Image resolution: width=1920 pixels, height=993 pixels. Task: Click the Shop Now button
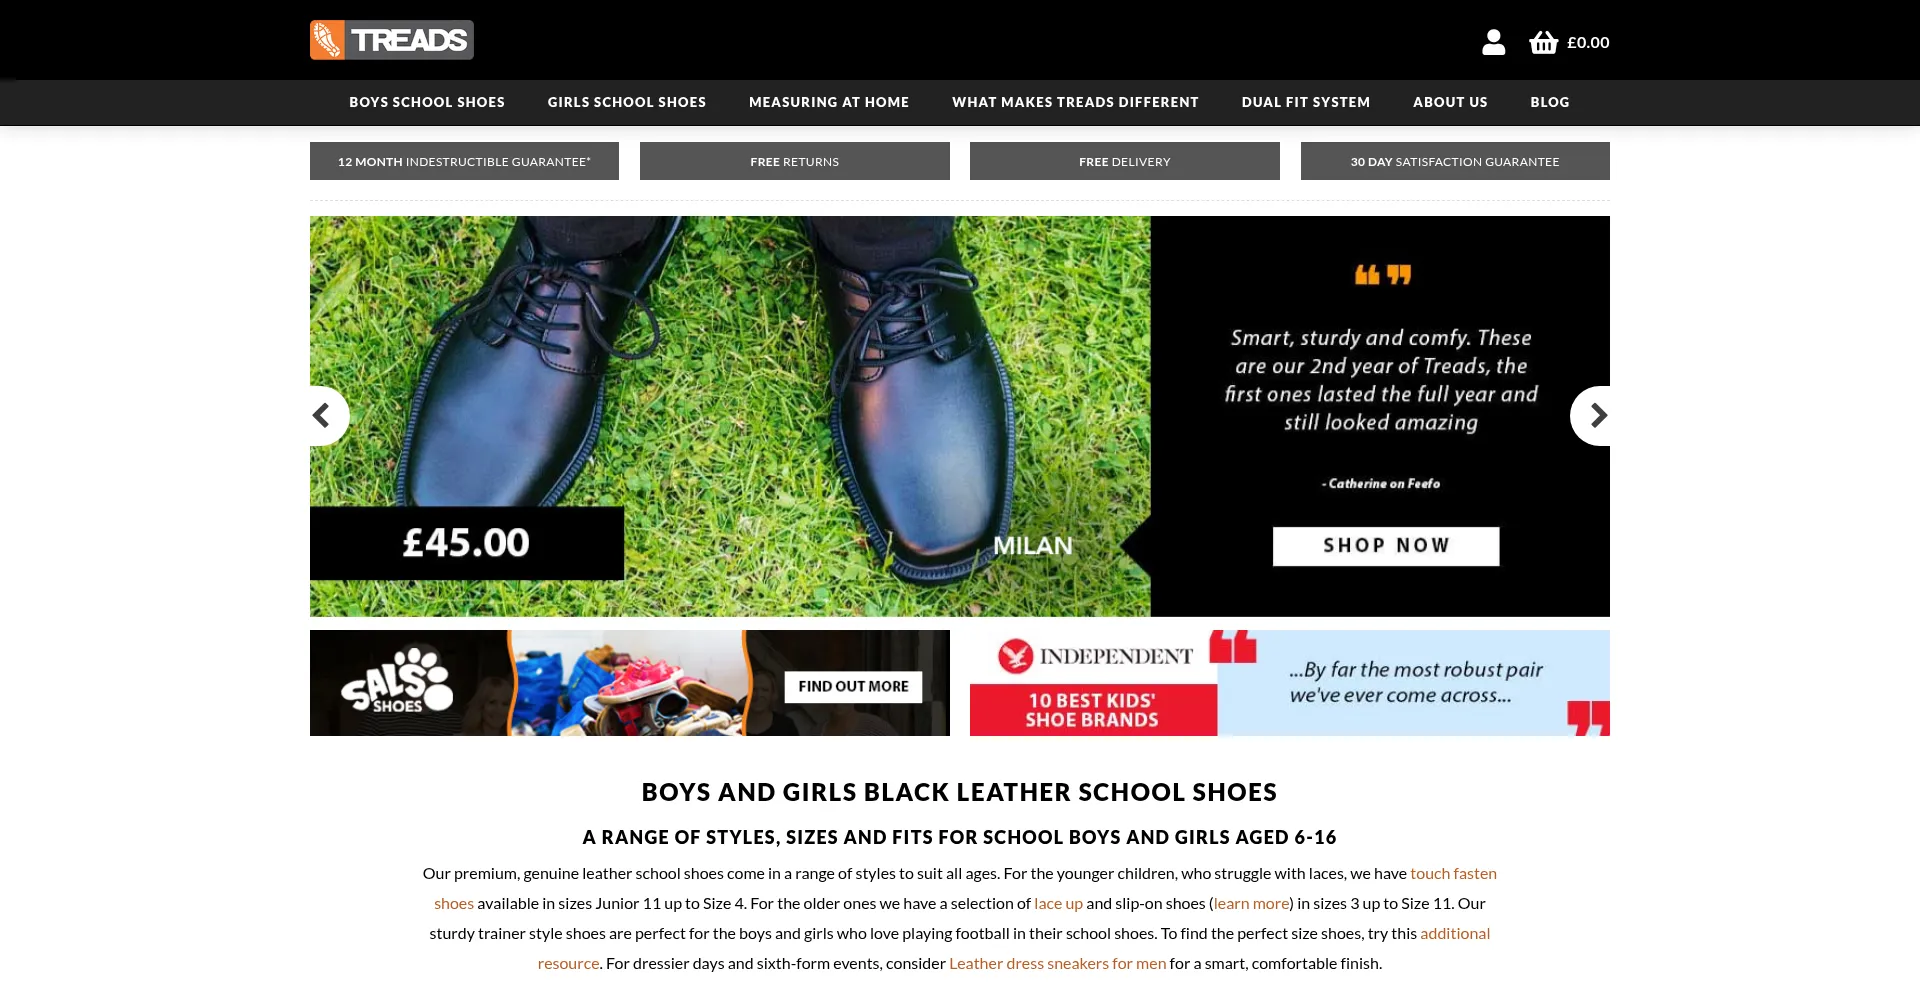[1386, 546]
